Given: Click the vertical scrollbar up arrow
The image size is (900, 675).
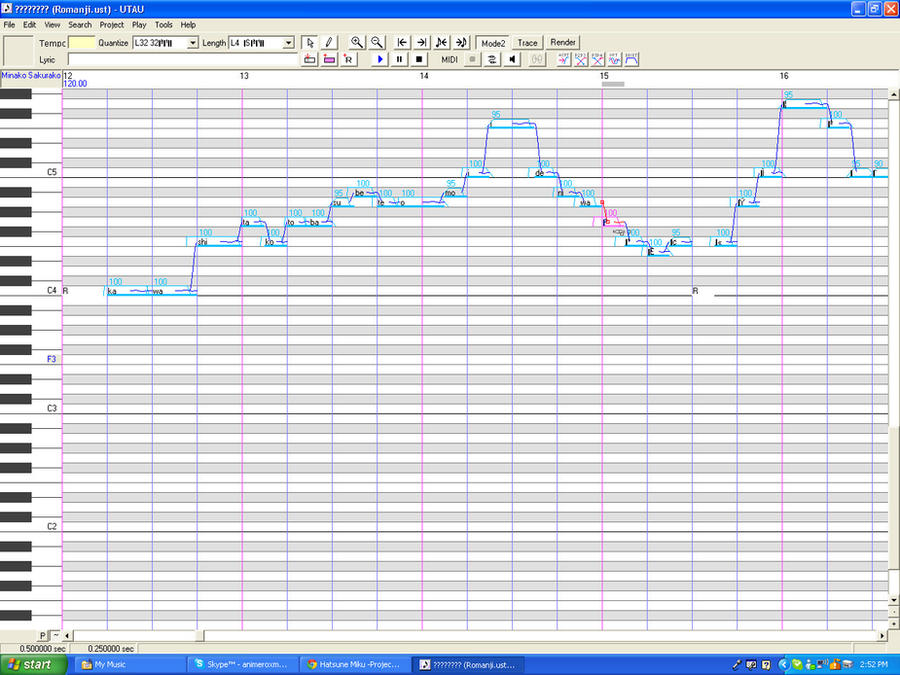Looking at the screenshot, I should tap(894, 94).
